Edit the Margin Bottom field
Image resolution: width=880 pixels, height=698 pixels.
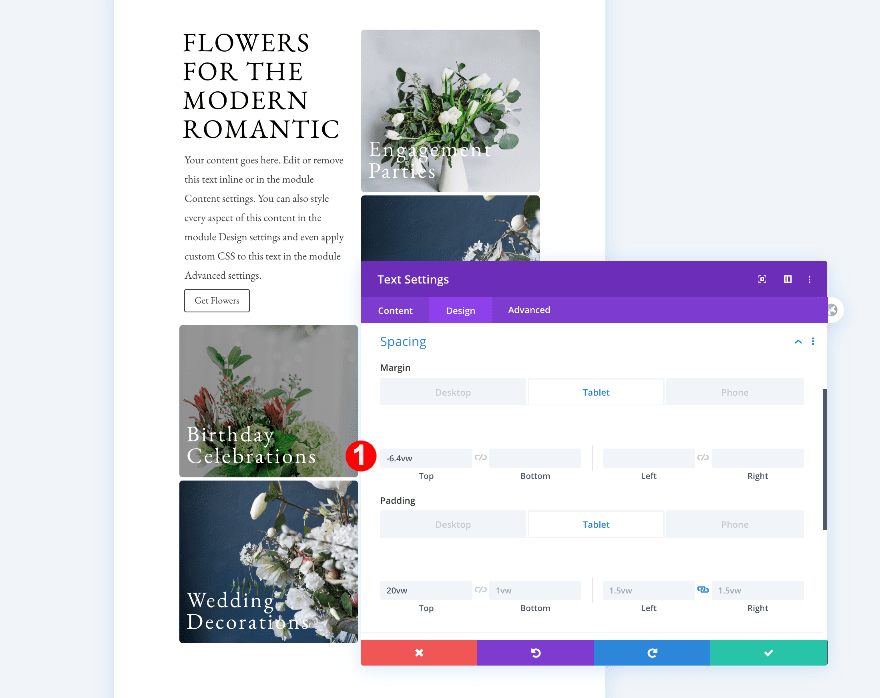(535, 458)
